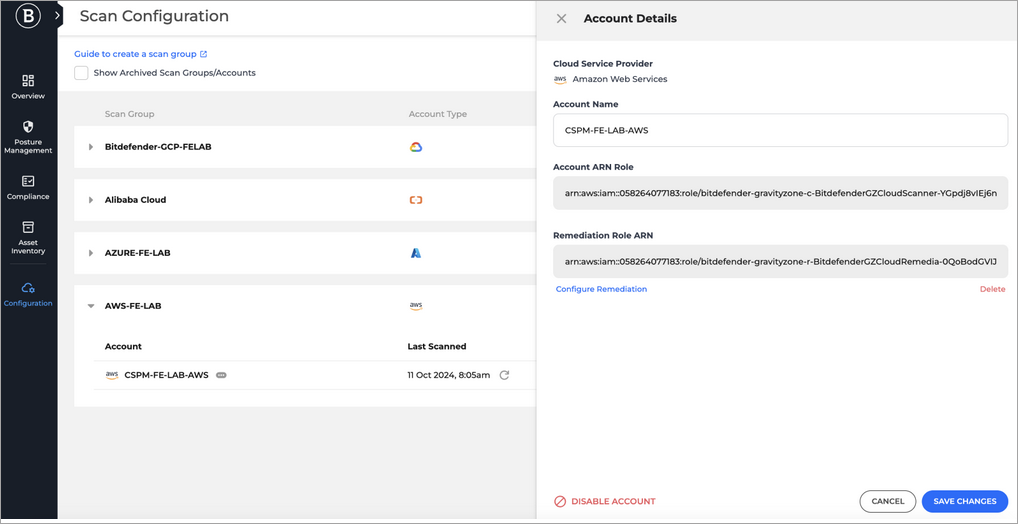Click the red Delete link

click(x=992, y=289)
